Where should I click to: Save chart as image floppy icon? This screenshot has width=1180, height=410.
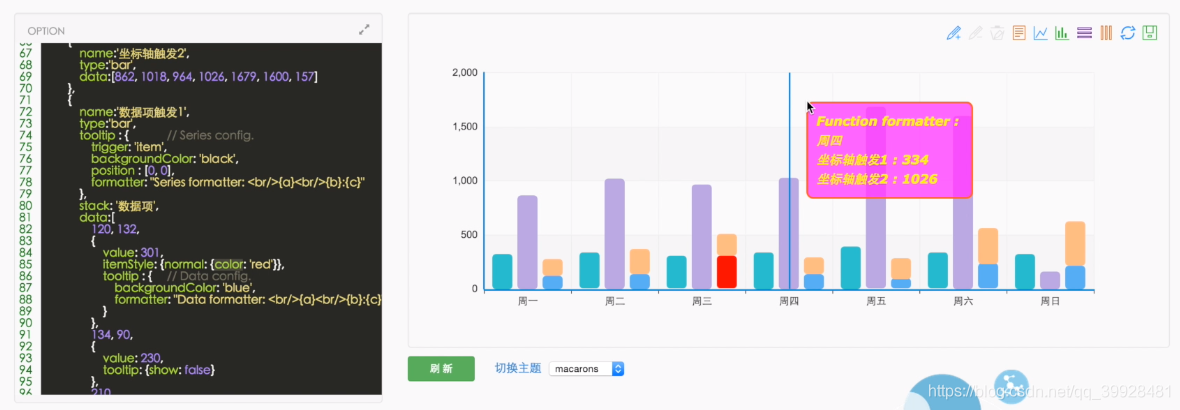1150,32
